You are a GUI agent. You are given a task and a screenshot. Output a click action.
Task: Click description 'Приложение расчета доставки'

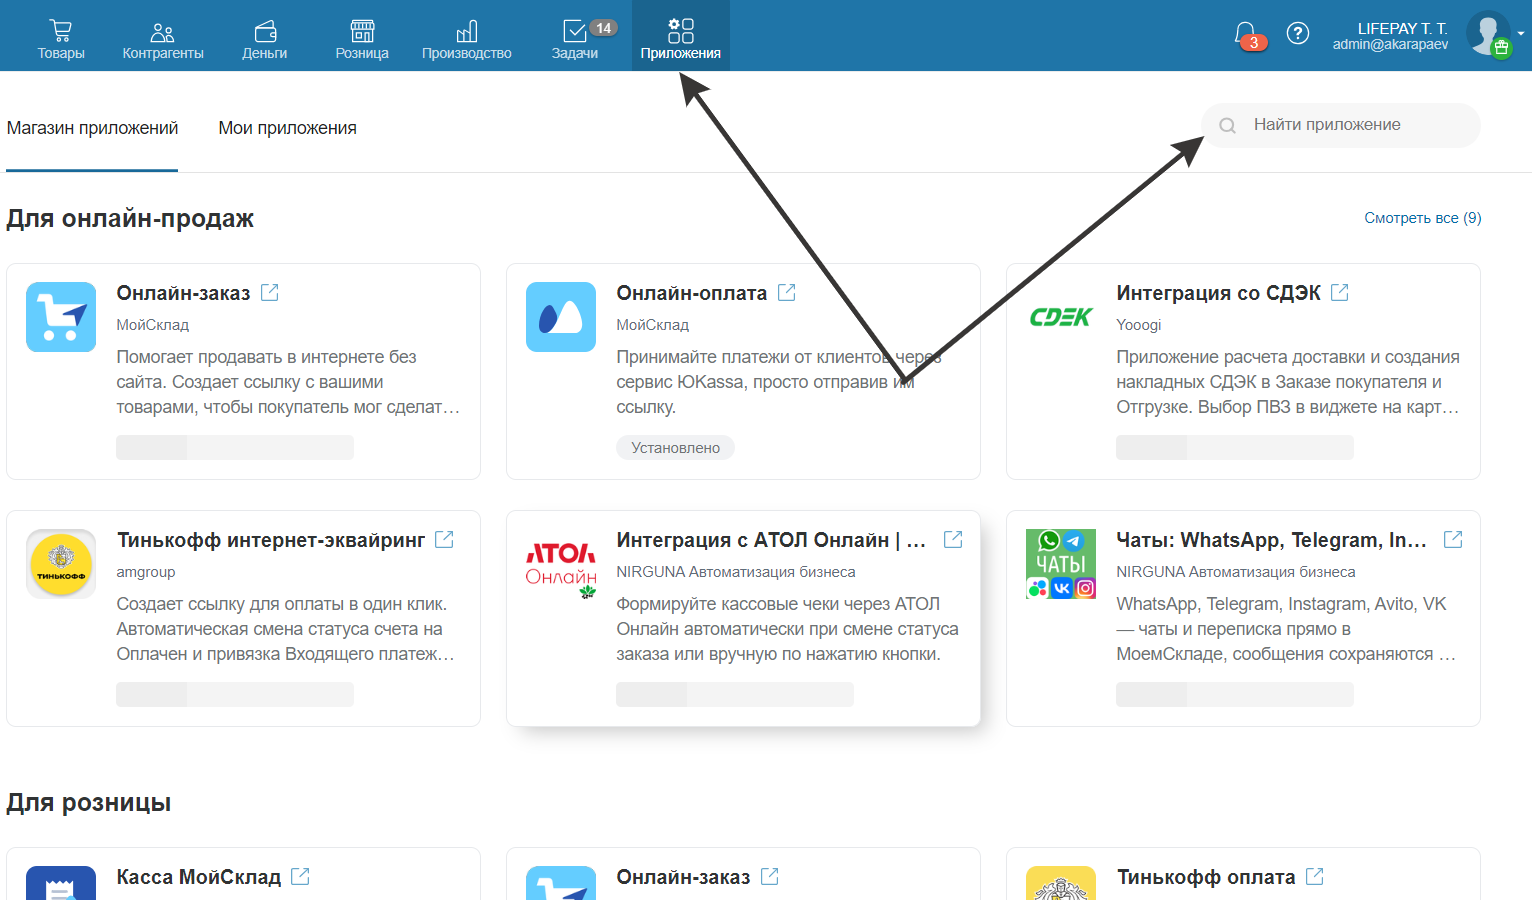pos(1288,382)
